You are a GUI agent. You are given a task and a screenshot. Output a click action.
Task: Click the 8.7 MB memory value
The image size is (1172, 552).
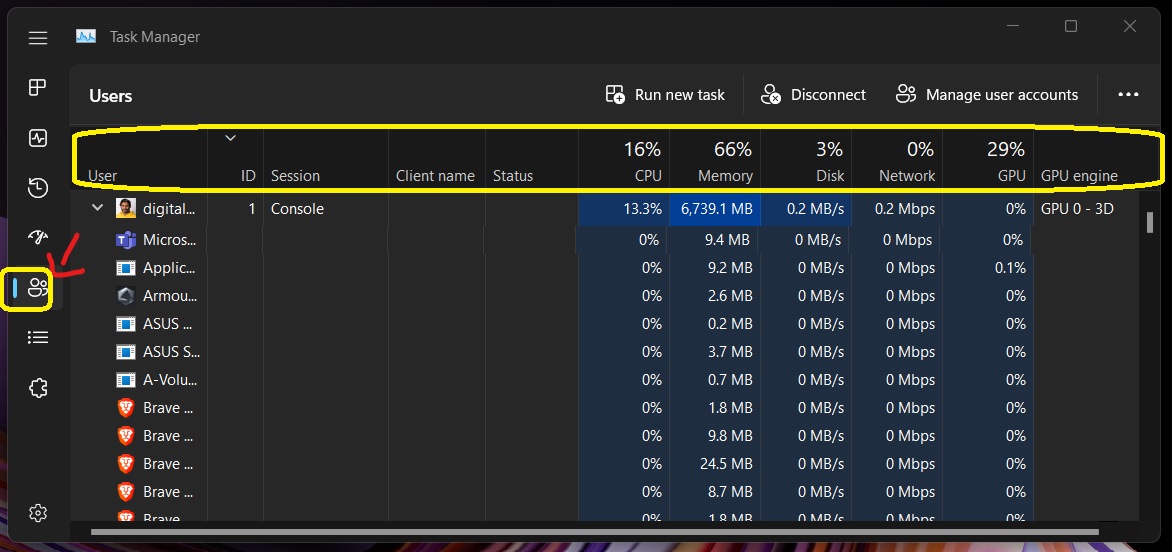click(730, 491)
